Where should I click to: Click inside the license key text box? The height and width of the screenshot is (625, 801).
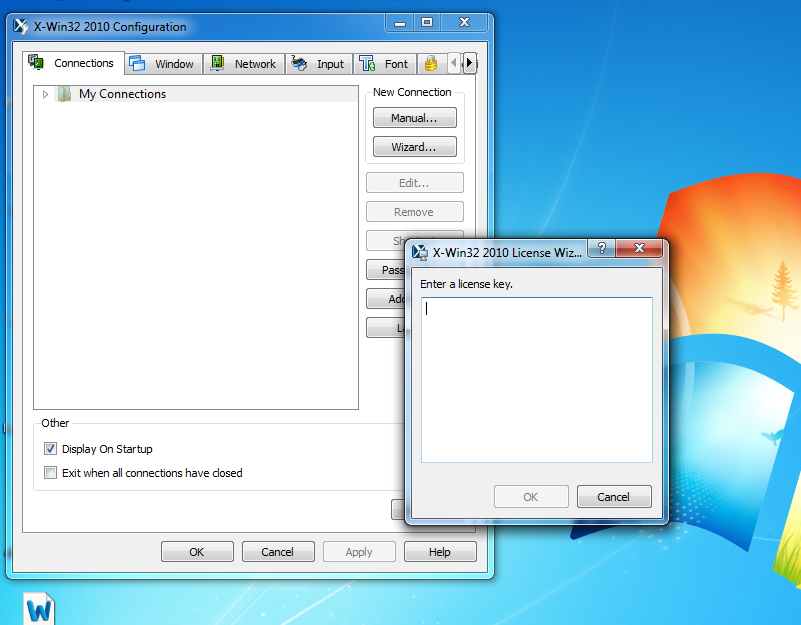[x=536, y=380]
